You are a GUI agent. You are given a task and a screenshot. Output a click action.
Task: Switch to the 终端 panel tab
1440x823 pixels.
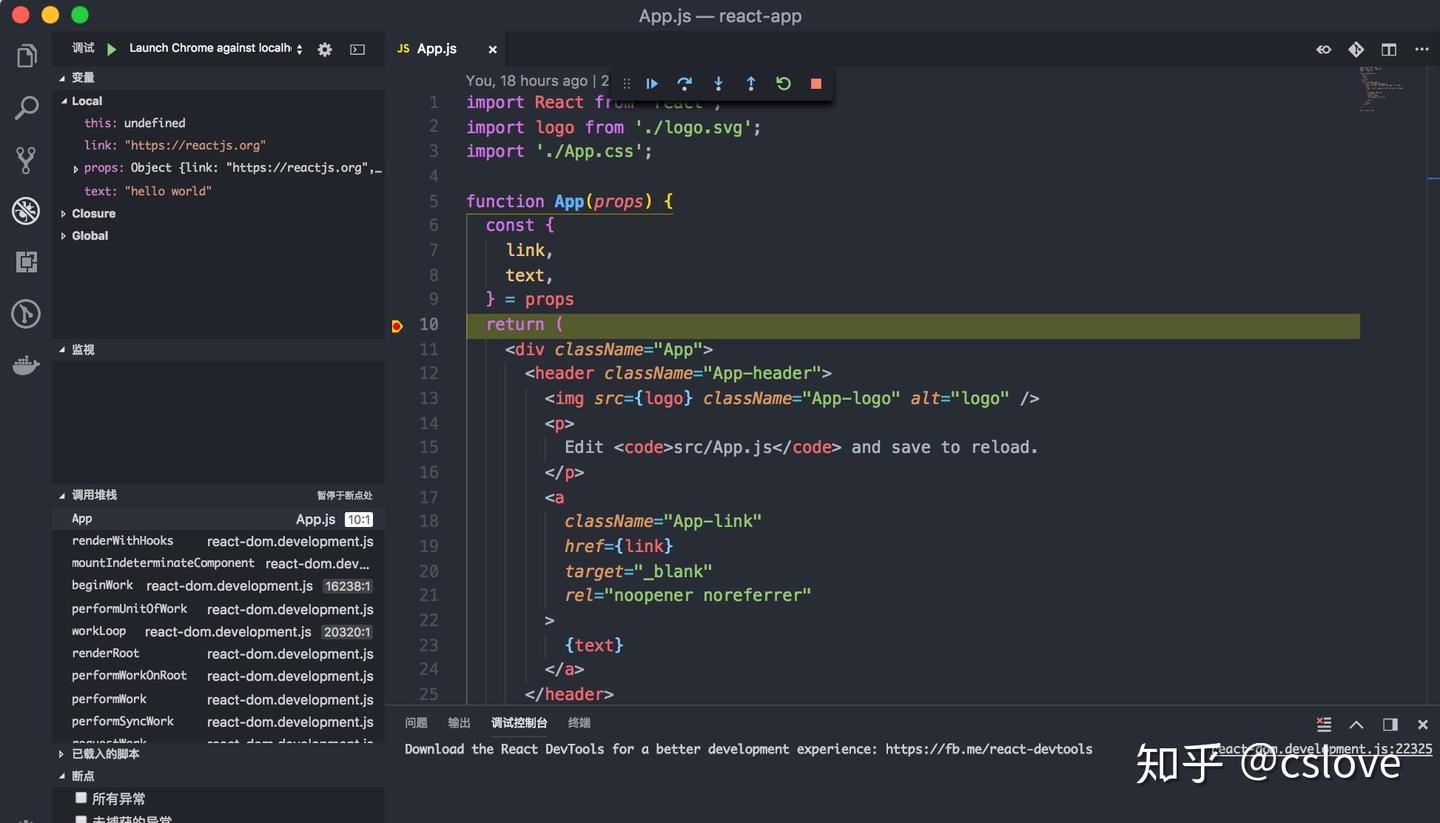579,723
